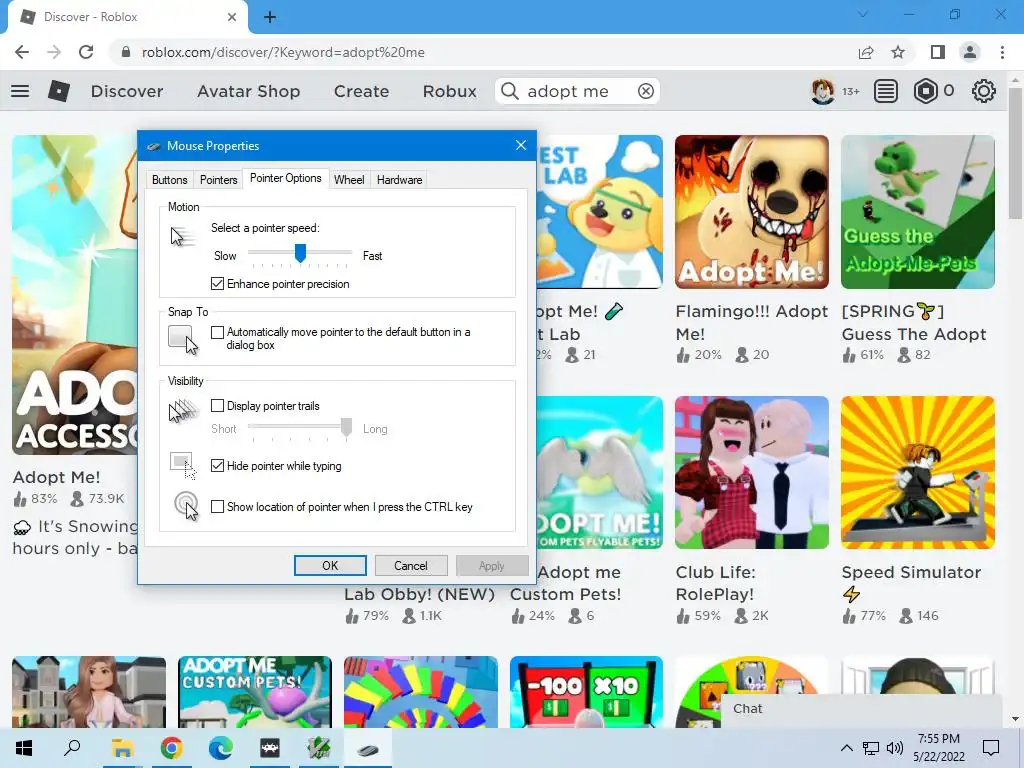The image size is (1024, 768).
Task: Open Avatar Shop in Roblox navigation
Action: pyautogui.click(x=248, y=91)
